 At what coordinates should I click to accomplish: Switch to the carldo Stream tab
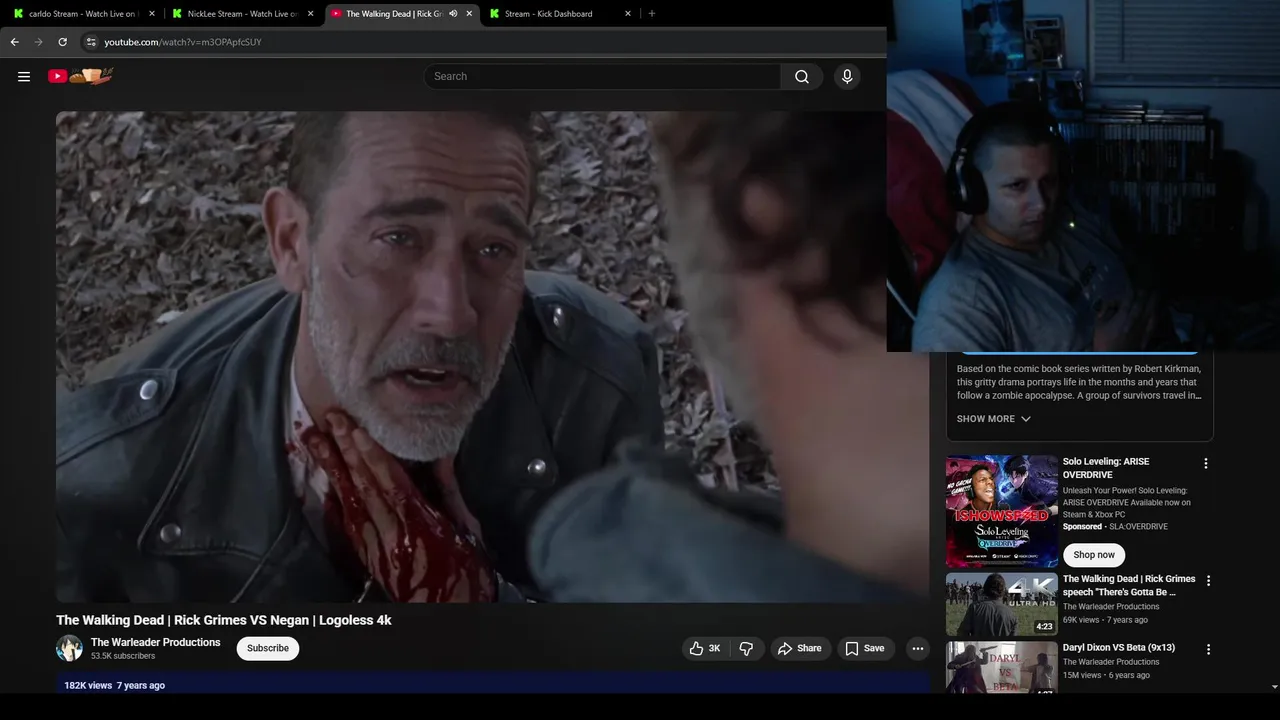[x=82, y=14]
